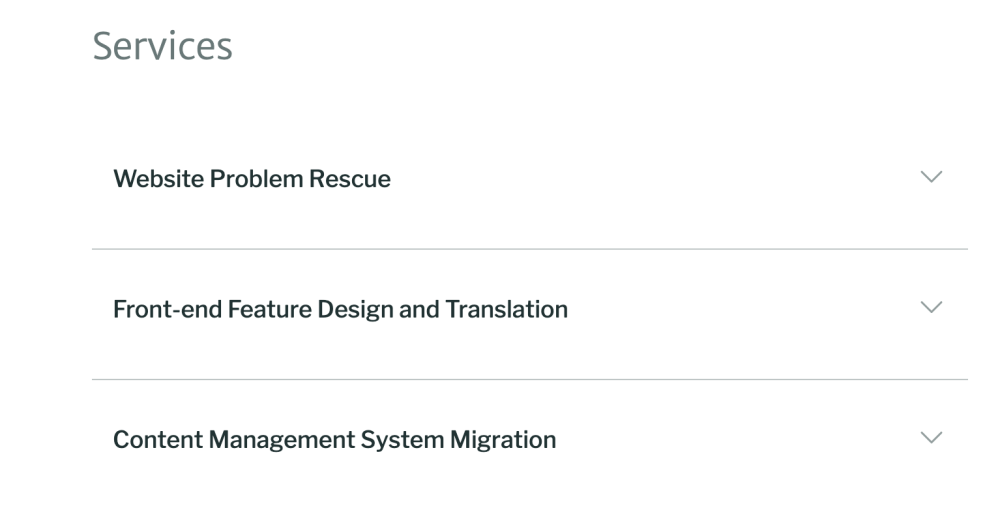
Task: Click the Front-end Feature Design chevron arrow
Action: coord(931,307)
